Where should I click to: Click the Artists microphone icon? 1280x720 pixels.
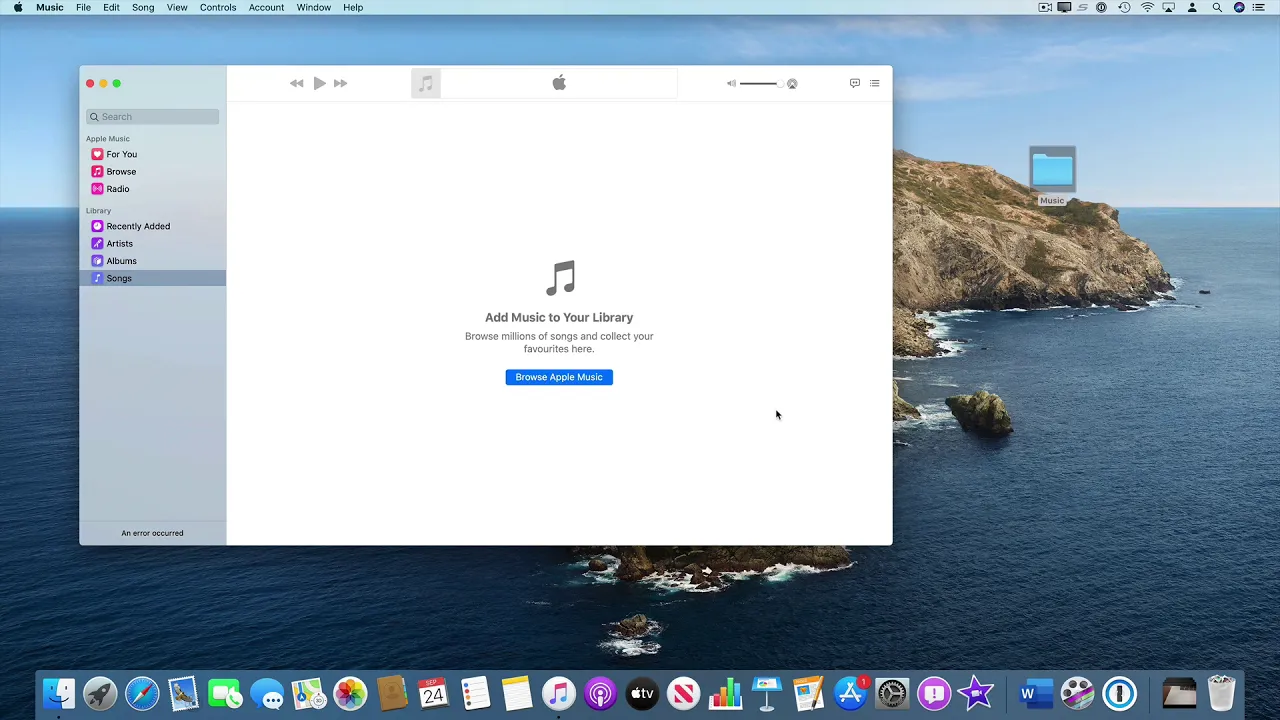[x=97, y=243]
